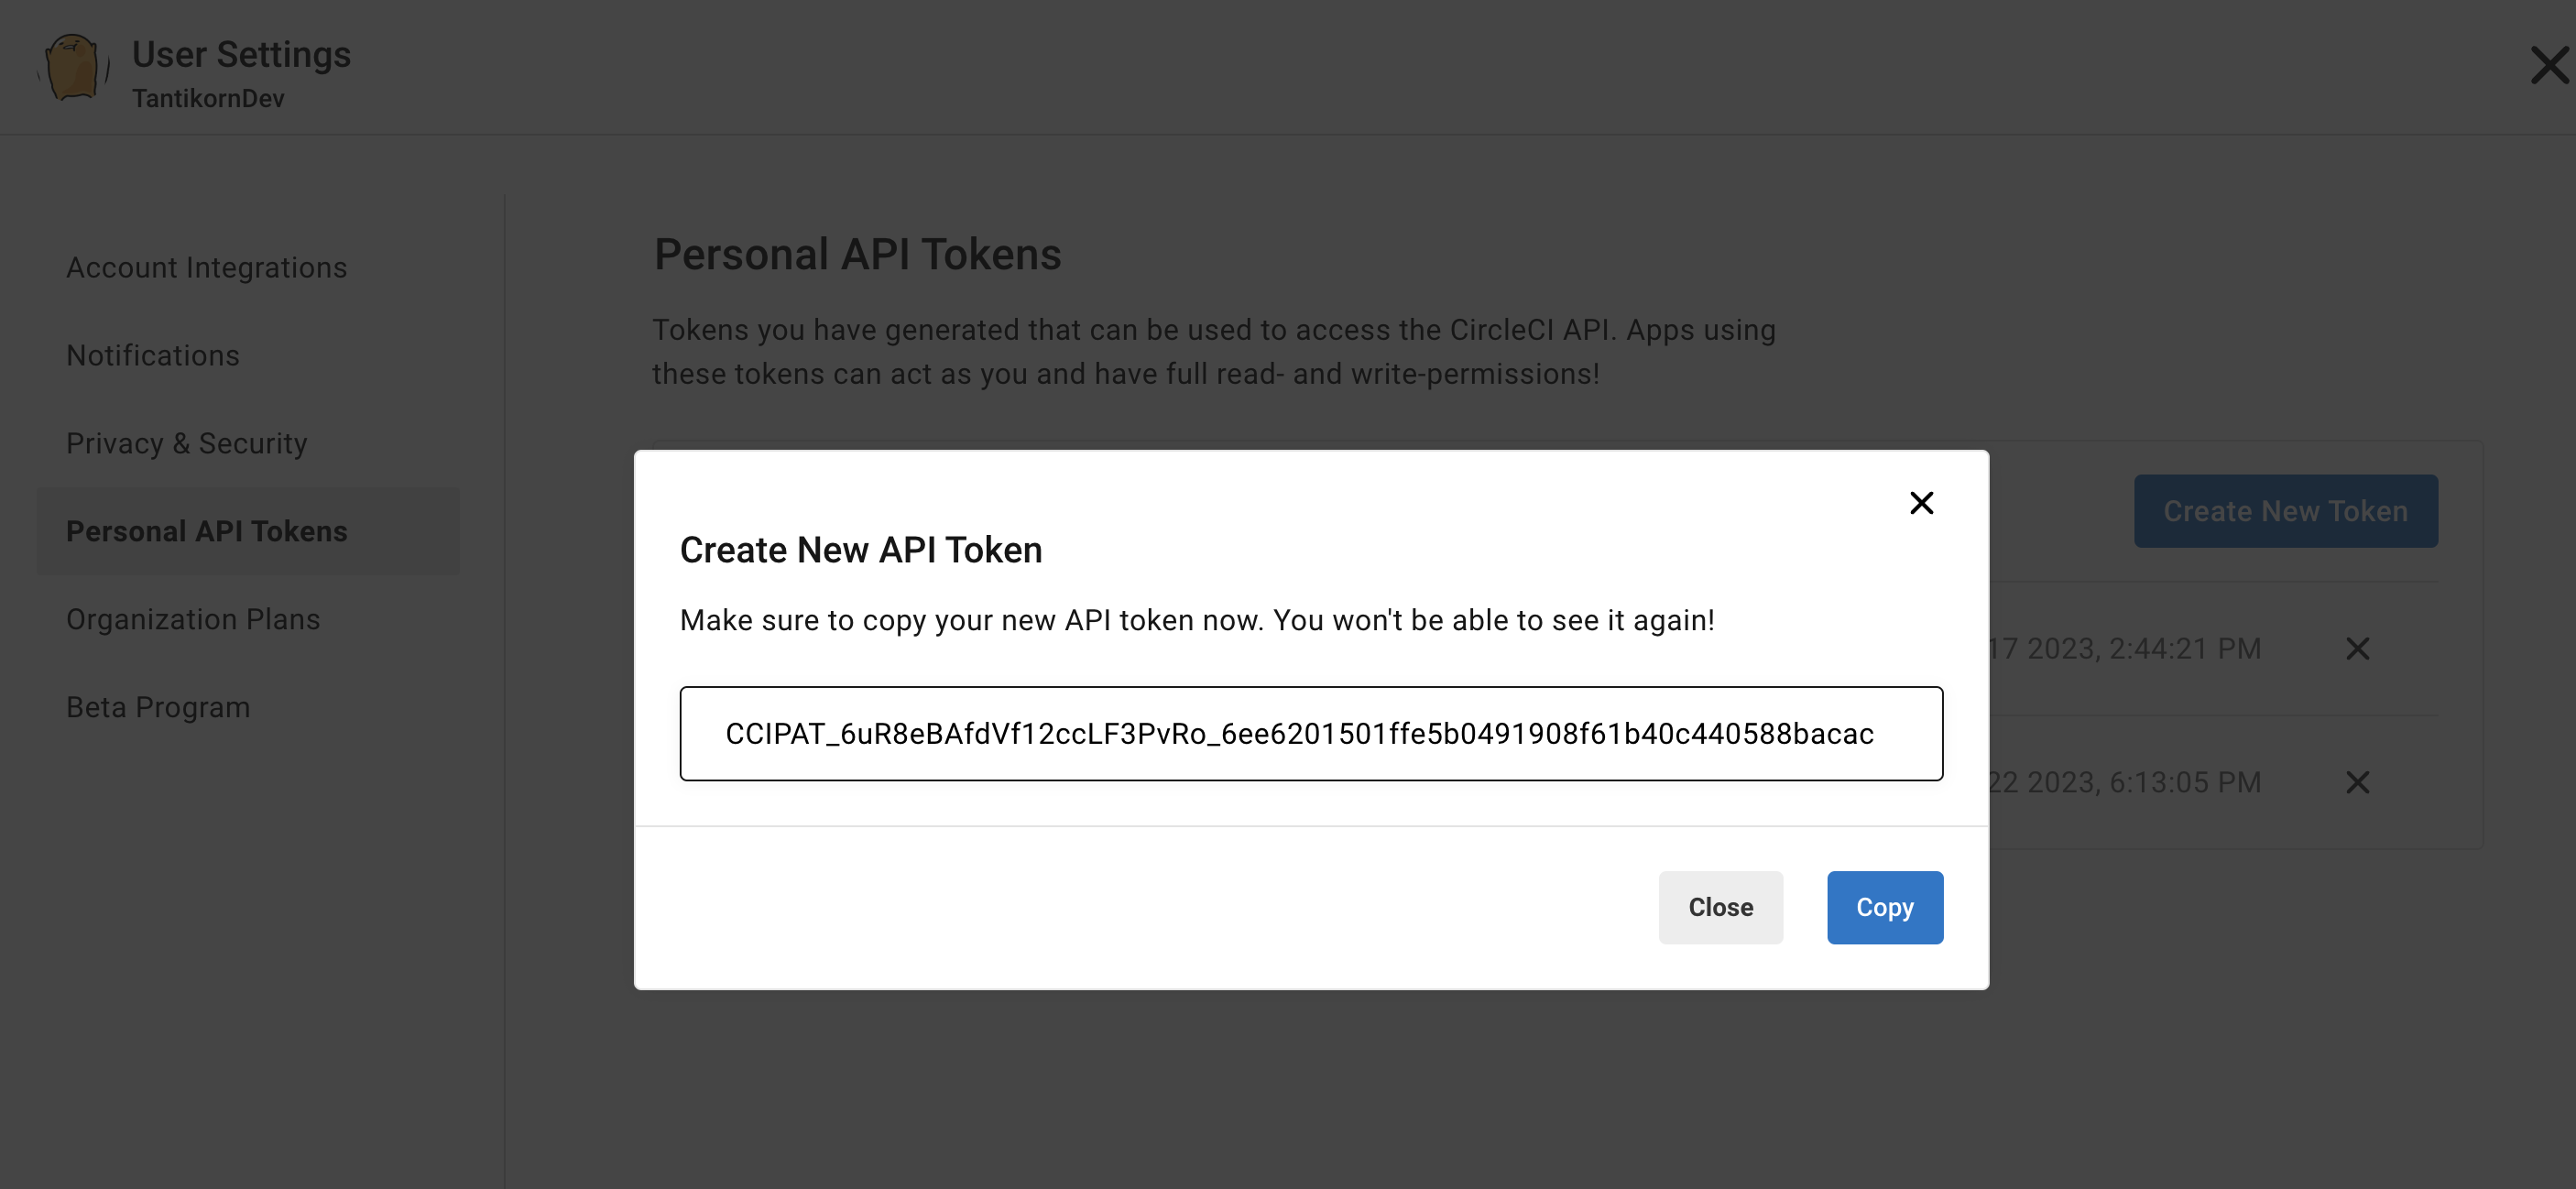Viewport: 2576px width, 1189px height.
Task: Click the Close button in dialog
Action: click(x=1720, y=907)
